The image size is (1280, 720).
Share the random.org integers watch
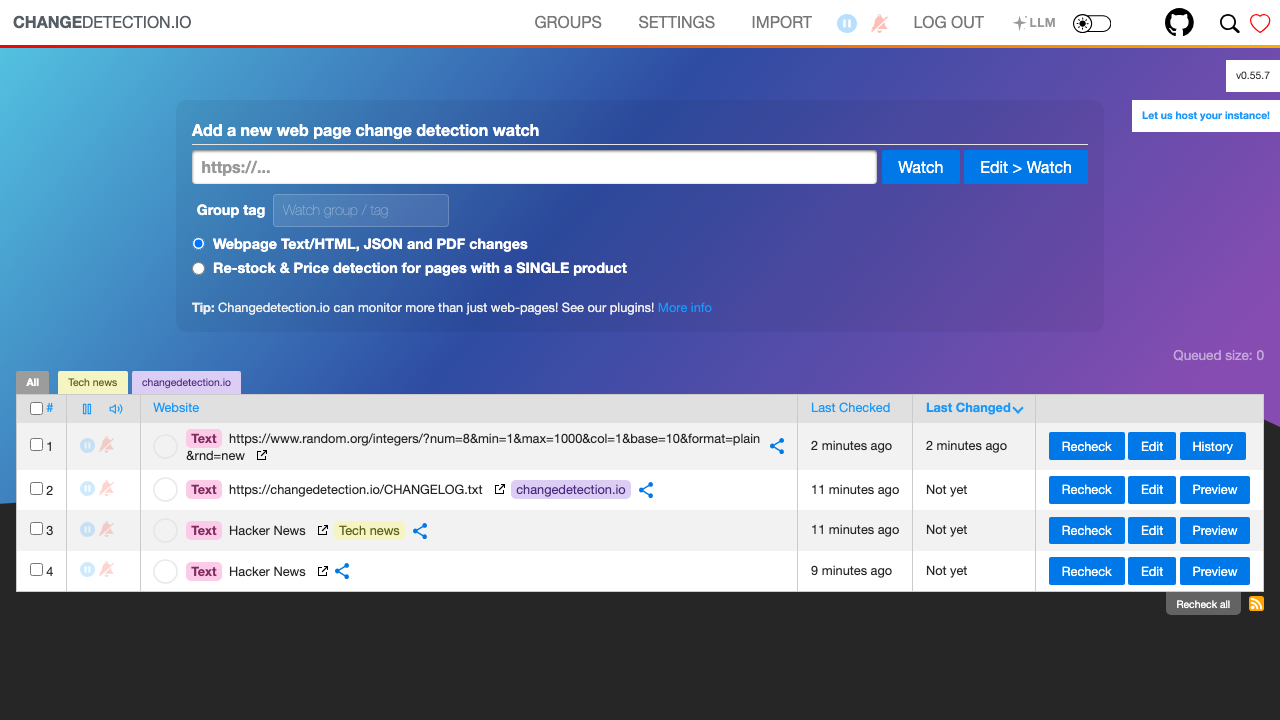[777, 447]
